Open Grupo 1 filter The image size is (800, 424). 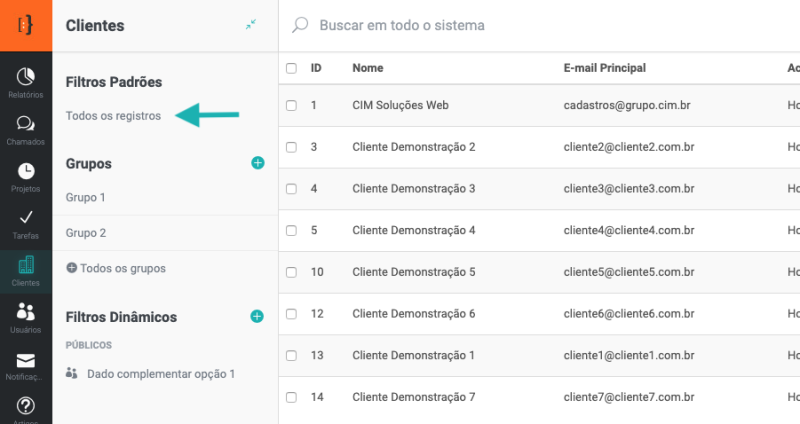coord(86,198)
